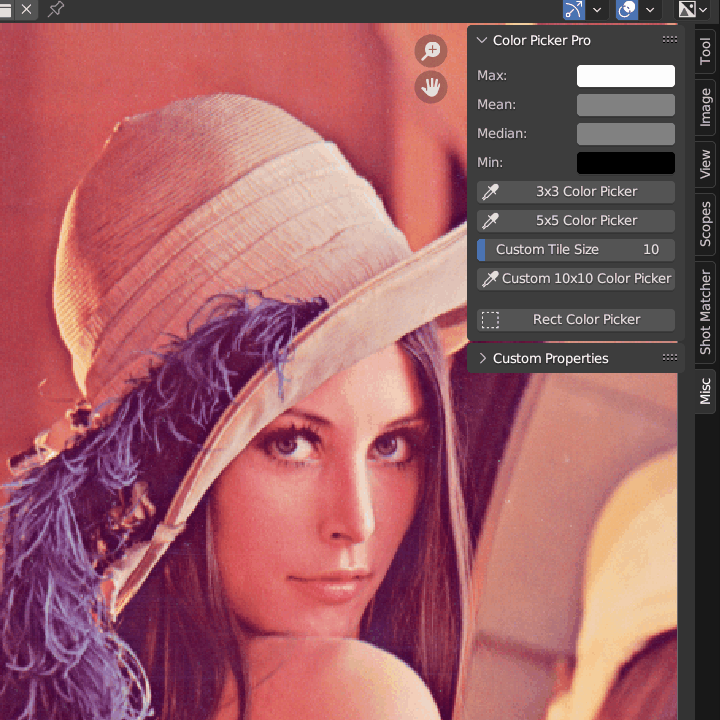This screenshot has height=720, width=720.
Task: Open the gizmo options dropdown arrow
Action: (597, 9)
